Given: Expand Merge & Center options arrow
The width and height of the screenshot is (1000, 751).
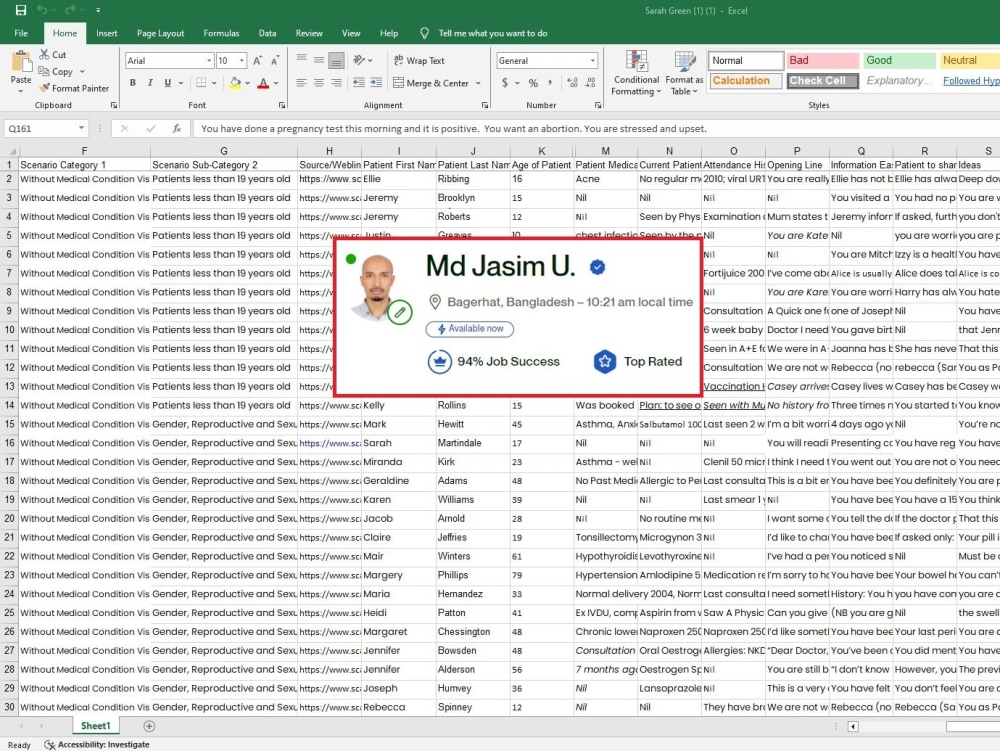Looking at the screenshot, I should 478,83.
